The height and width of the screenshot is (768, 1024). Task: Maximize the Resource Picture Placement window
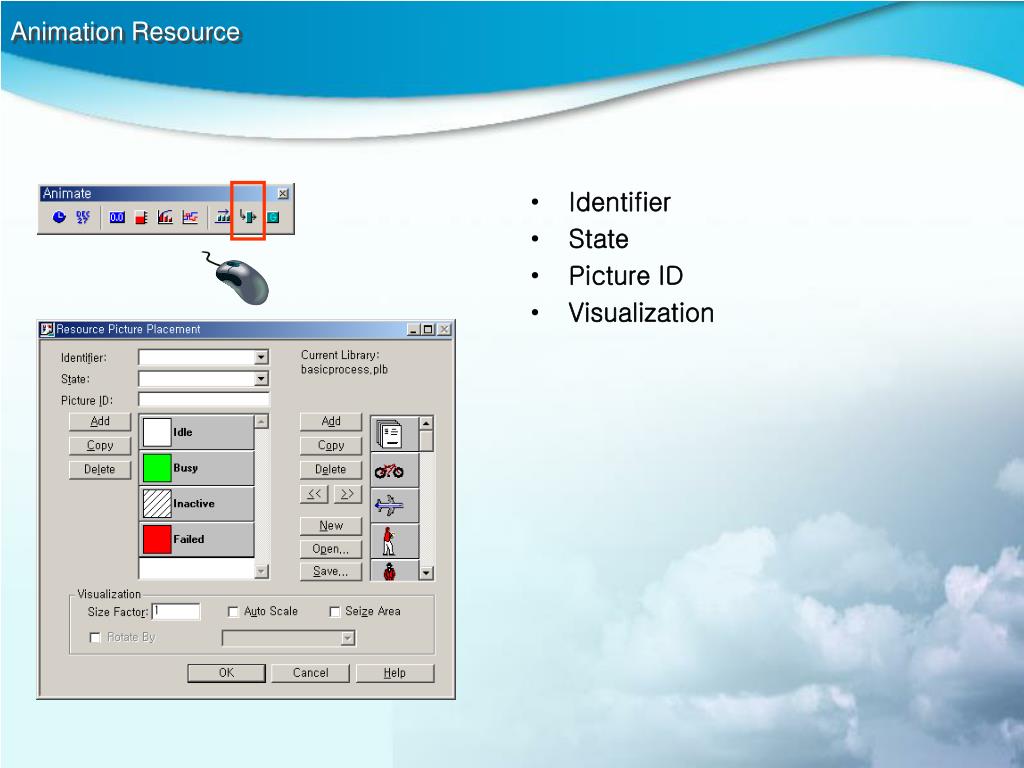428,330
